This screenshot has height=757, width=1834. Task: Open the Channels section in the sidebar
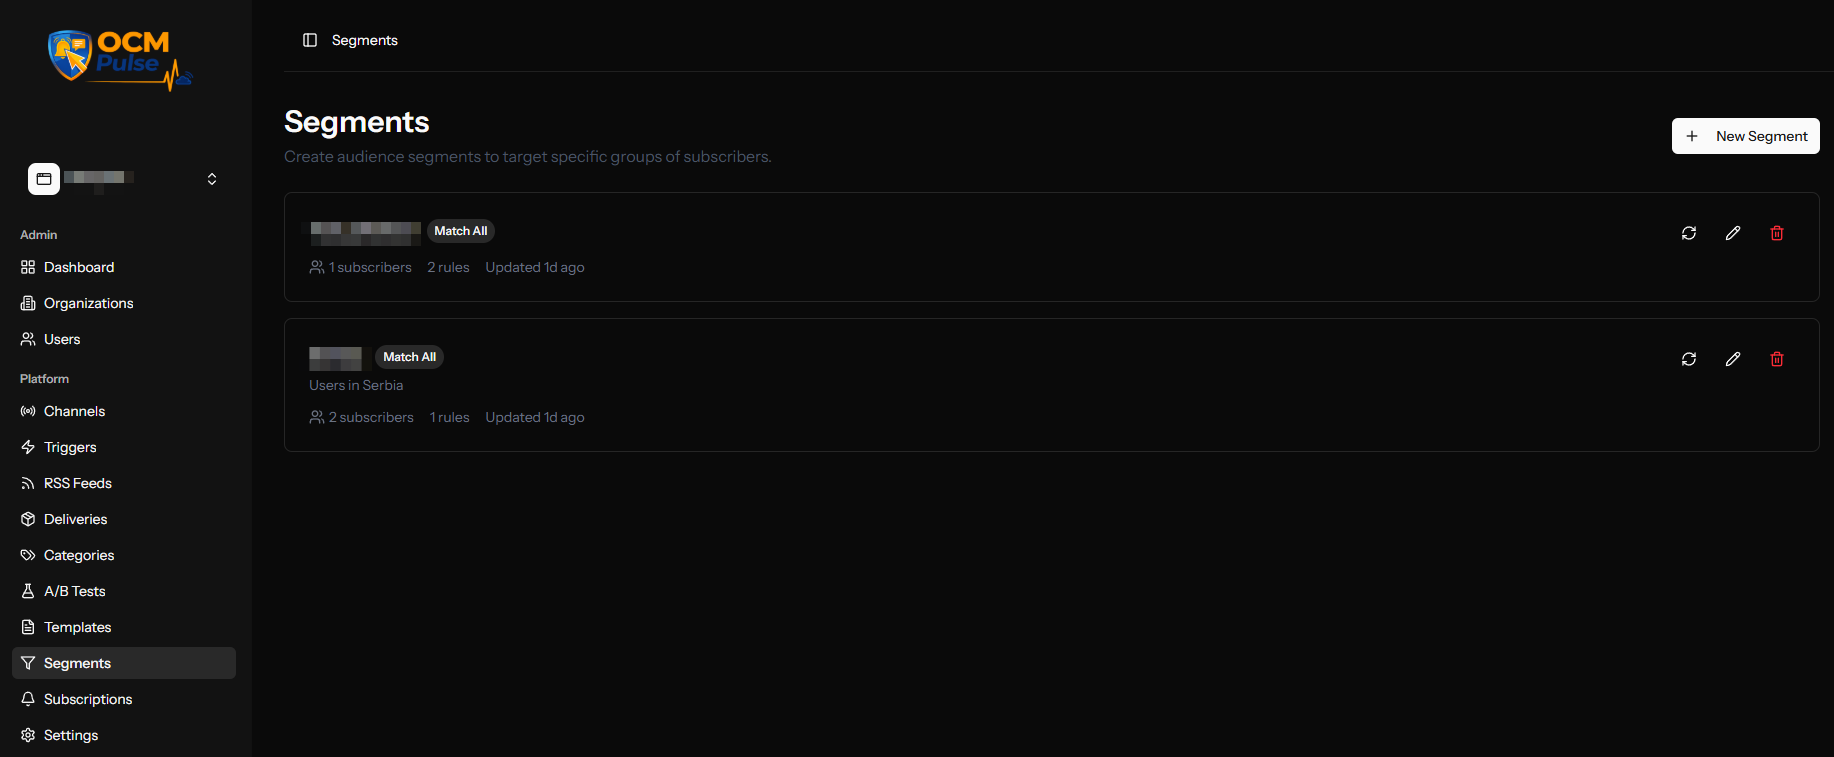pos(74,411)
